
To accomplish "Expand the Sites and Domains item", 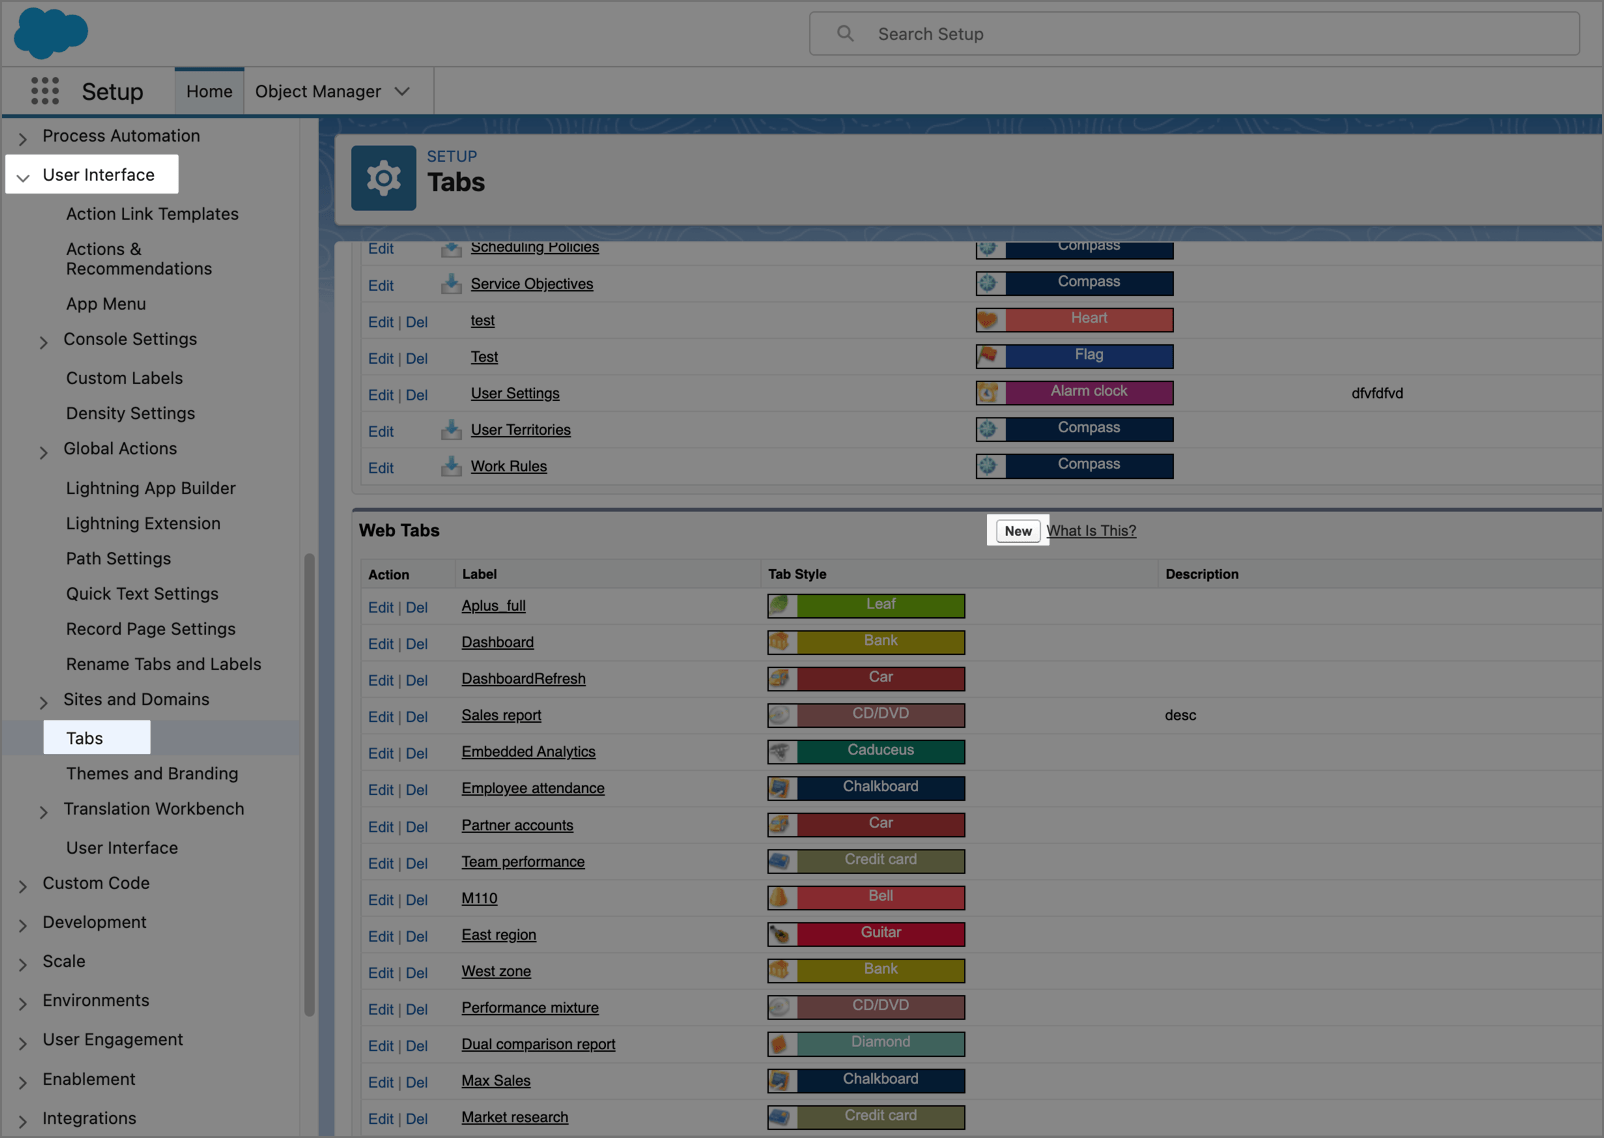I will pos(43,701).
